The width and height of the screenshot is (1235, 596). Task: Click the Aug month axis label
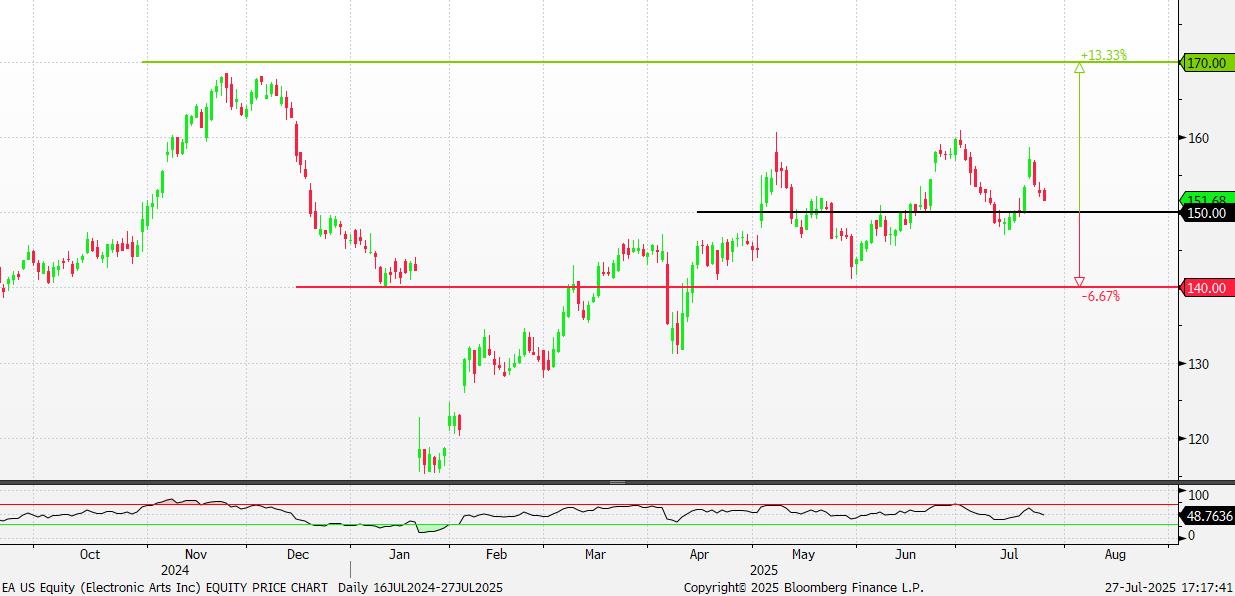[x=1115, y=554]
